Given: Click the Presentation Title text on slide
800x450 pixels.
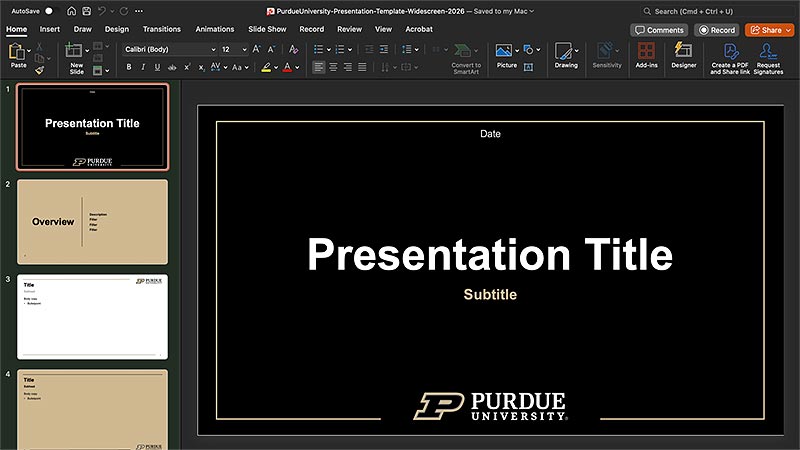Looking at the screenshot, I should [x=490, y=254].
